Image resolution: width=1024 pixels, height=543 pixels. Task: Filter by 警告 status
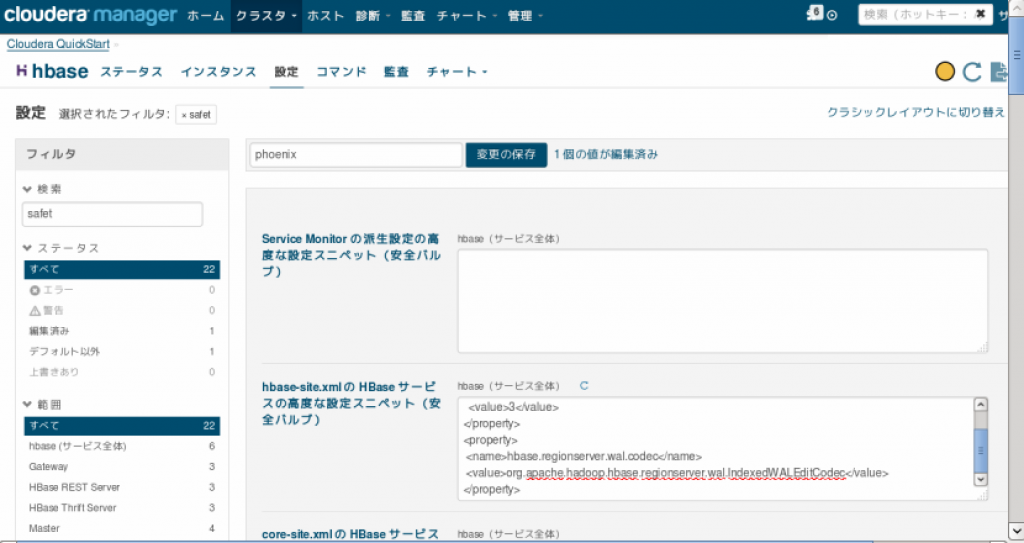[x=122, y=310]
